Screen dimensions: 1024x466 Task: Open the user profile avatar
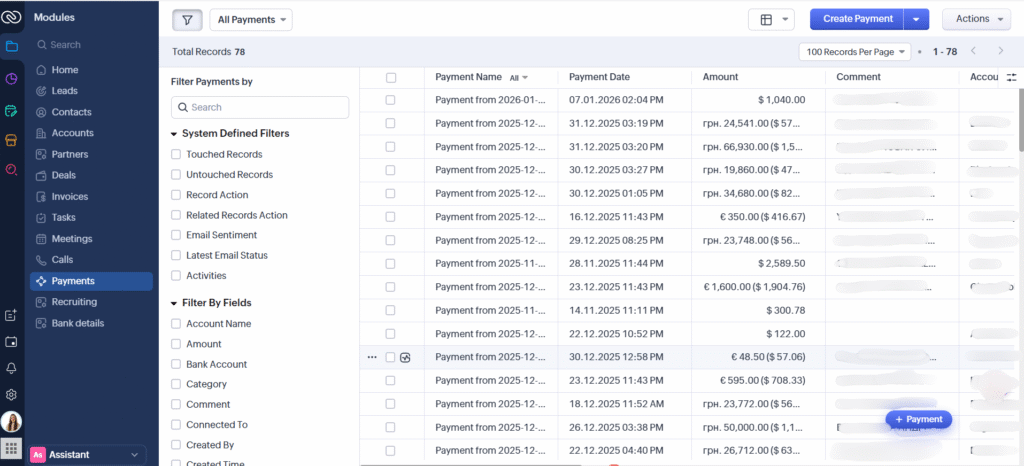[11, 422]
